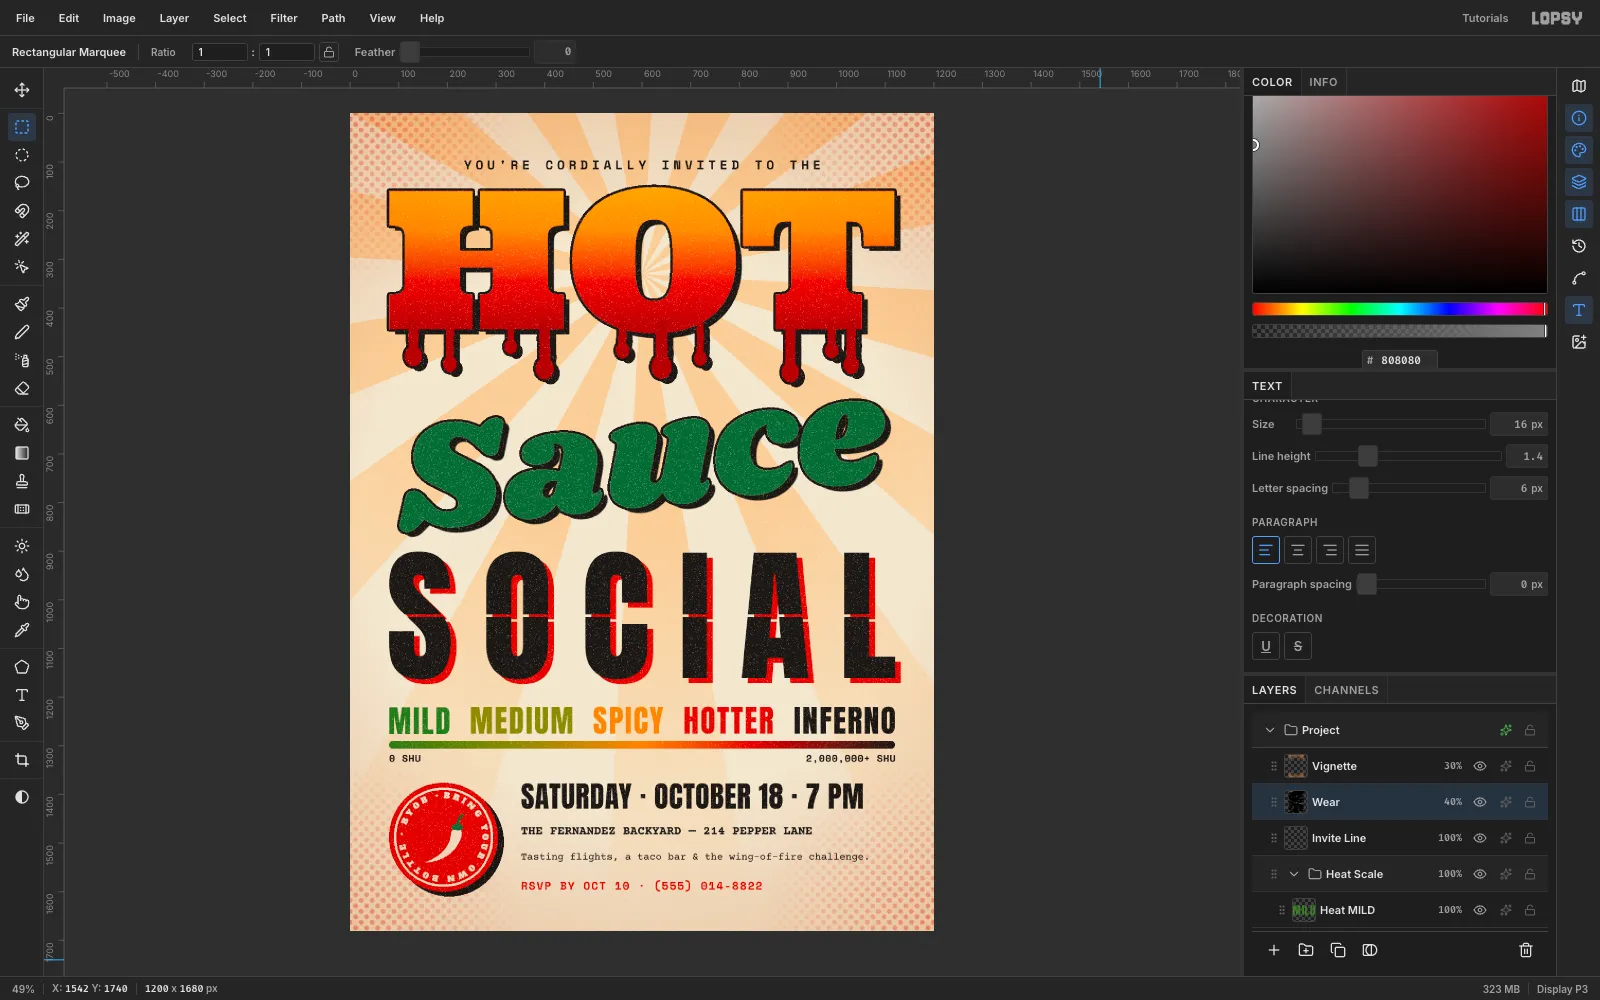Select the Brush tool
The height and width of the screenshot is (1000, 1600).
tap(22, 304)
